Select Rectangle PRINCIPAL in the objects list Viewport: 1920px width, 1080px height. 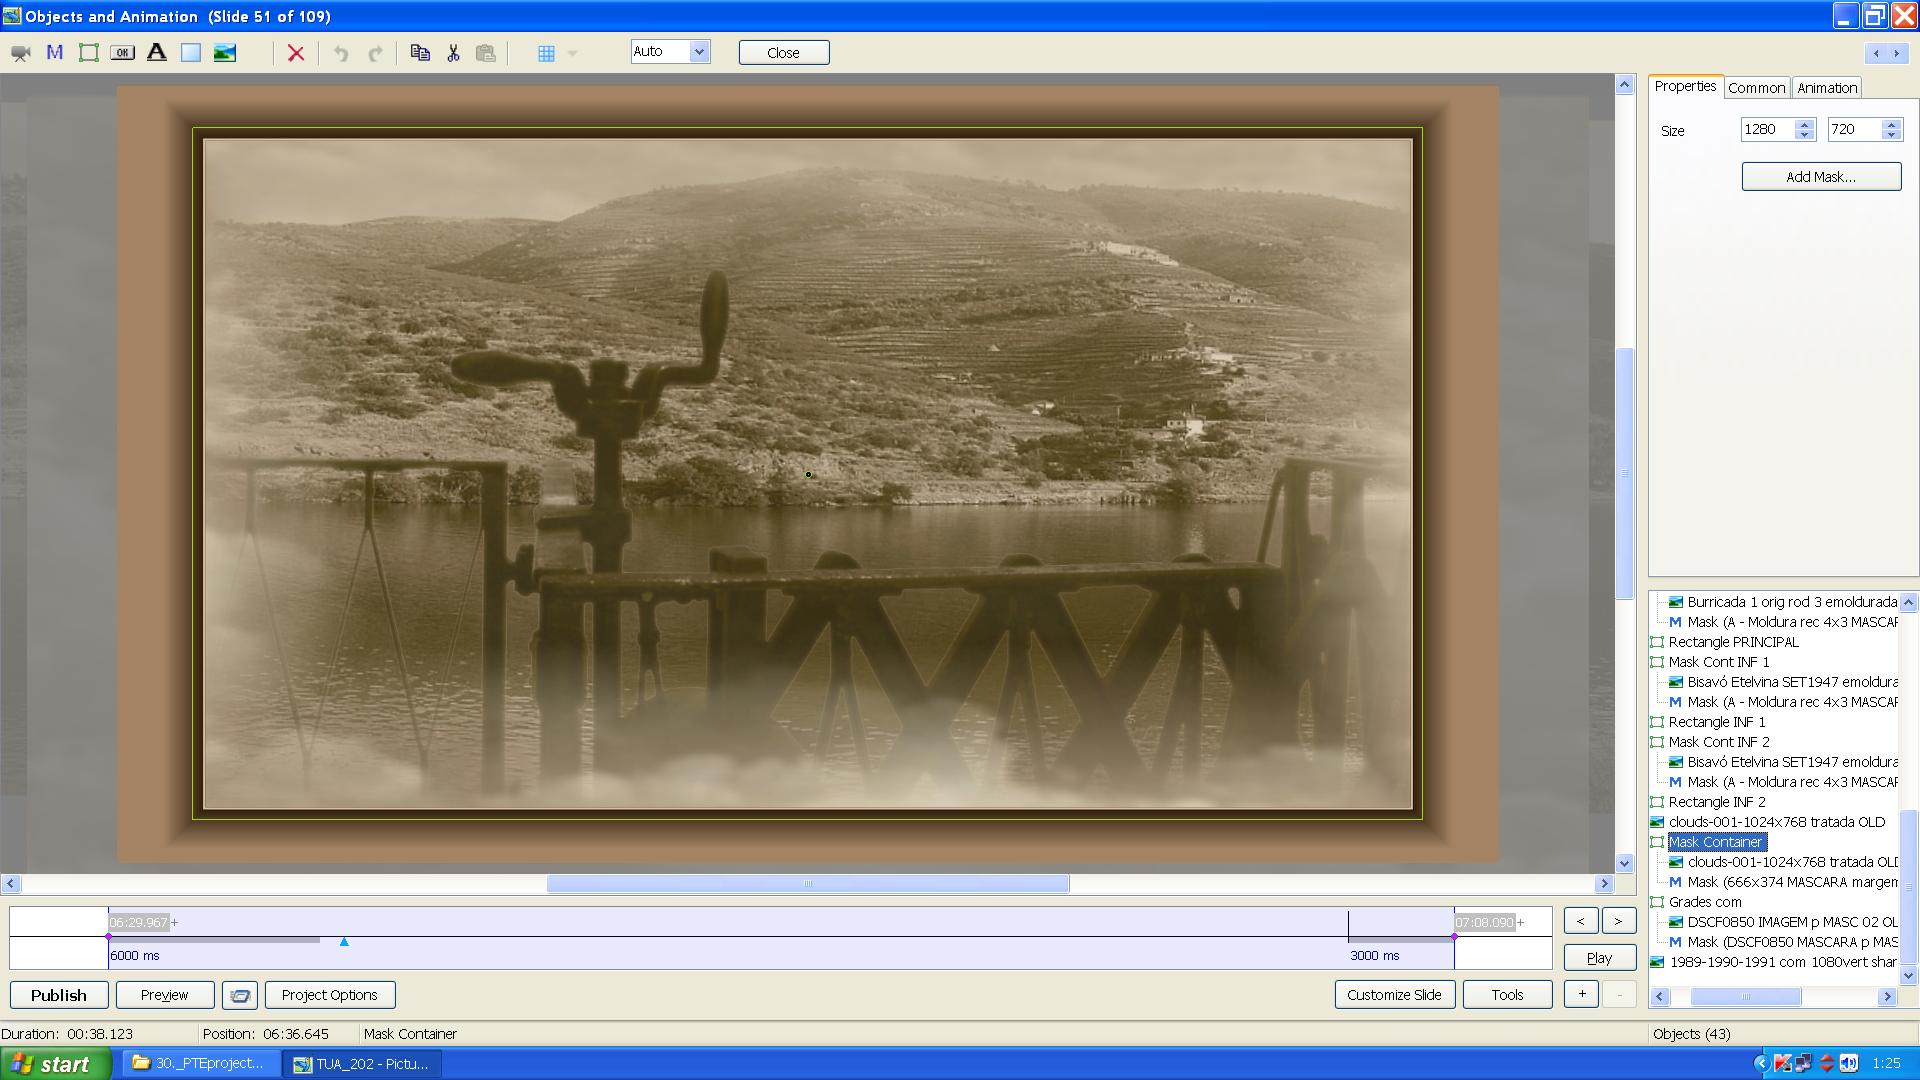(x=1733, y=642)
